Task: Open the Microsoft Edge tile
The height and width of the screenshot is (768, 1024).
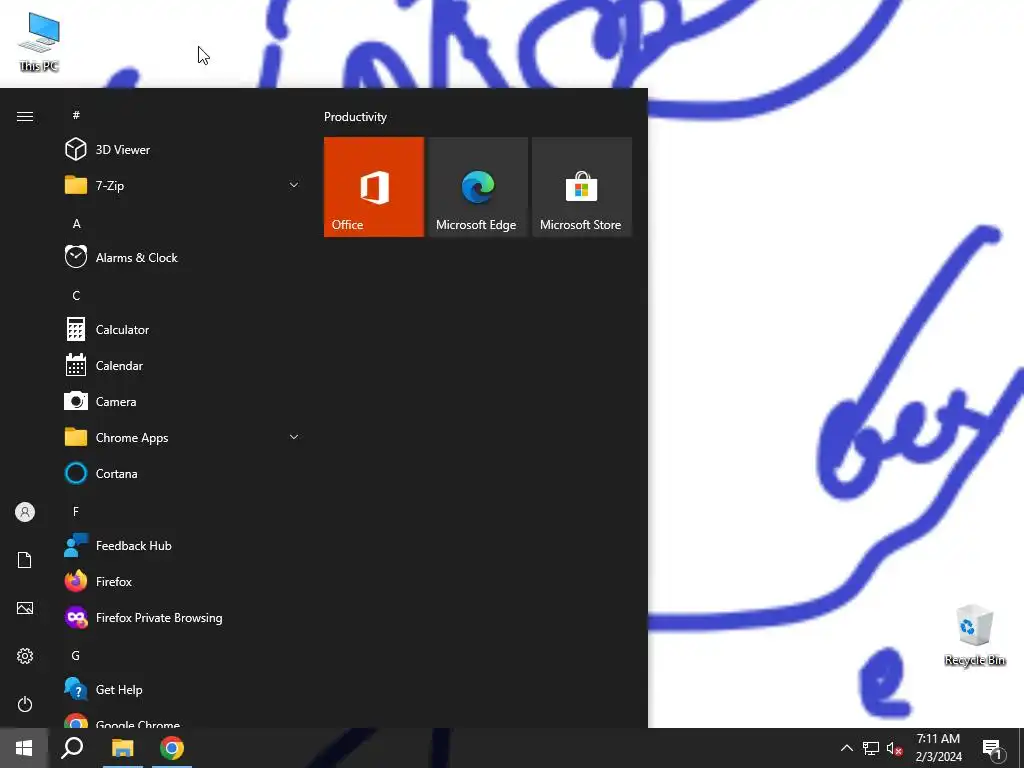Action: pyautogui.click(x=477, y=187)
